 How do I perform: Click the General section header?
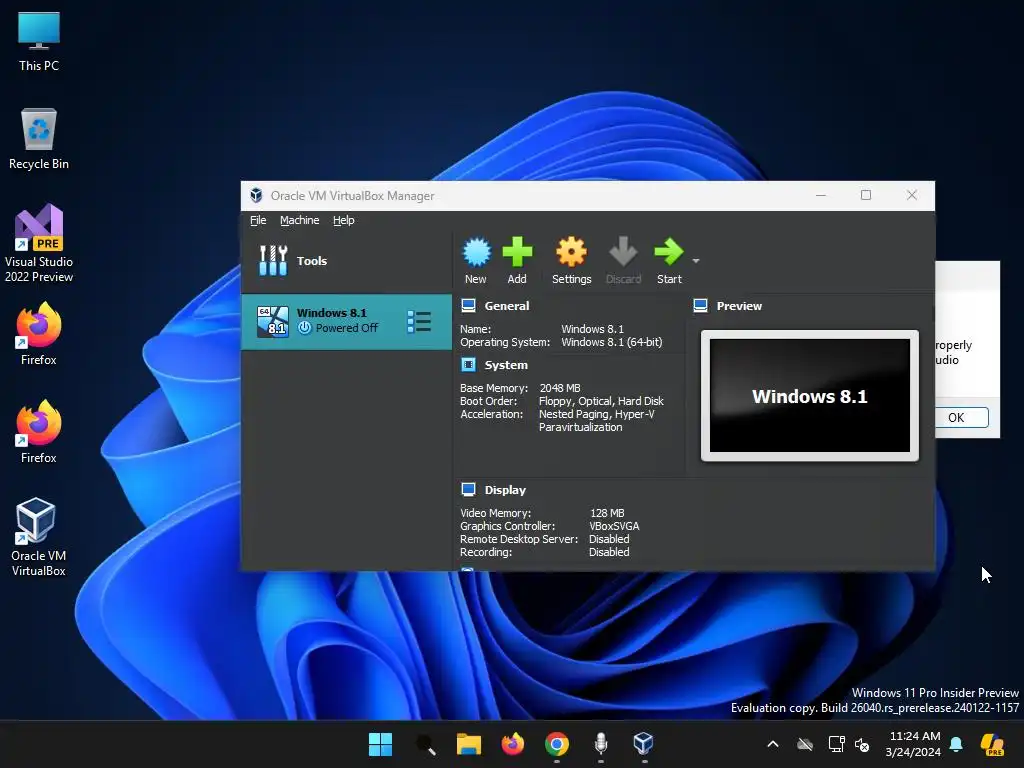(x=507, y=306)
